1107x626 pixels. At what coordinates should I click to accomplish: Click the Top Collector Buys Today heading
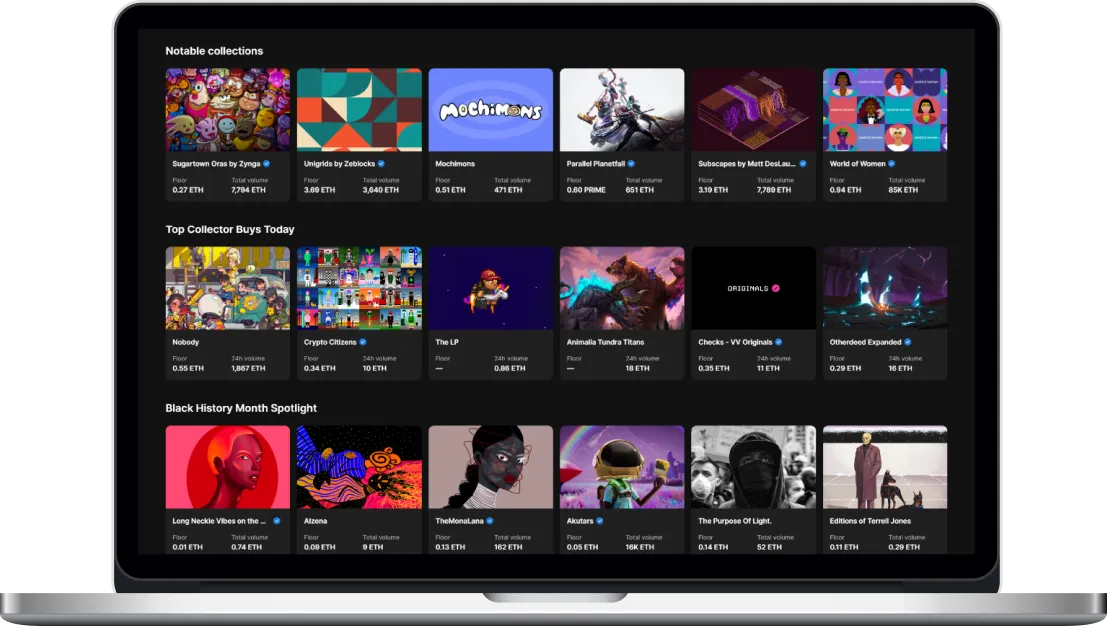(230, 229)
